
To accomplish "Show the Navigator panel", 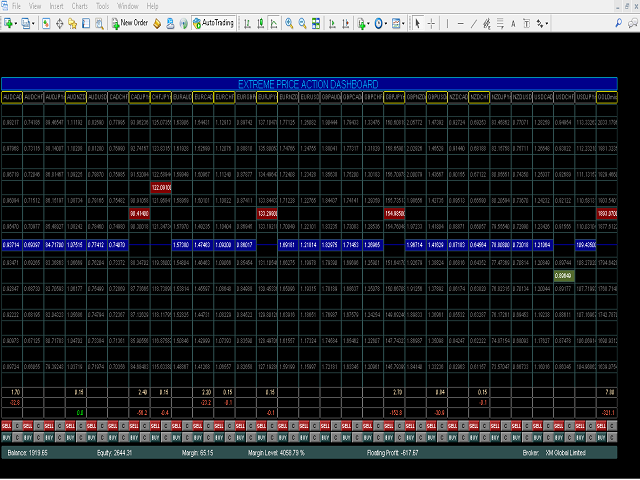I will point(73,23).
